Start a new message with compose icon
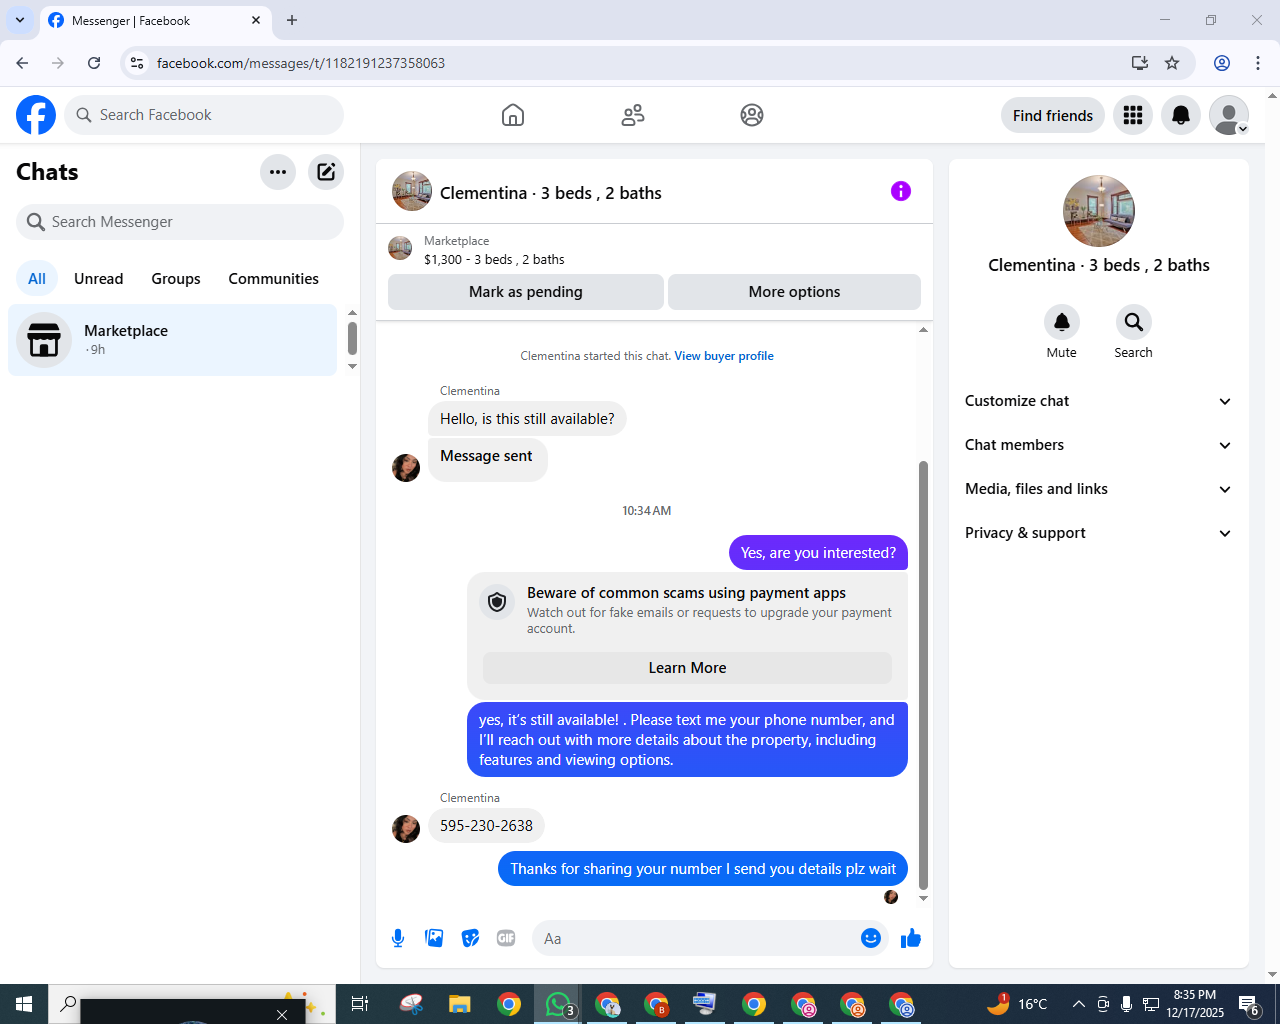 (326, 172)
